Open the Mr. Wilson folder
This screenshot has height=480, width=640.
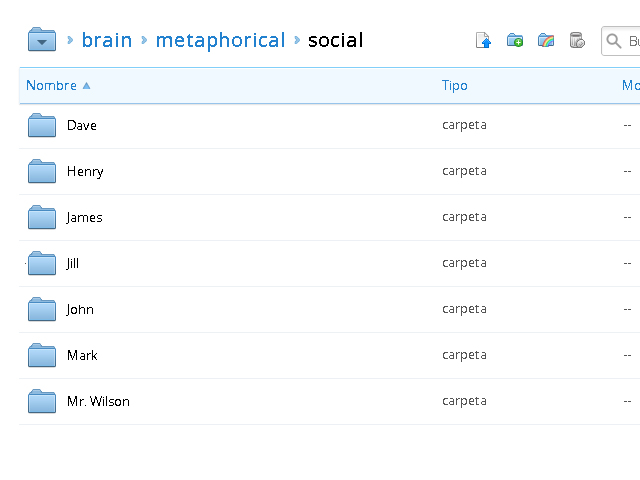[98, 402]
